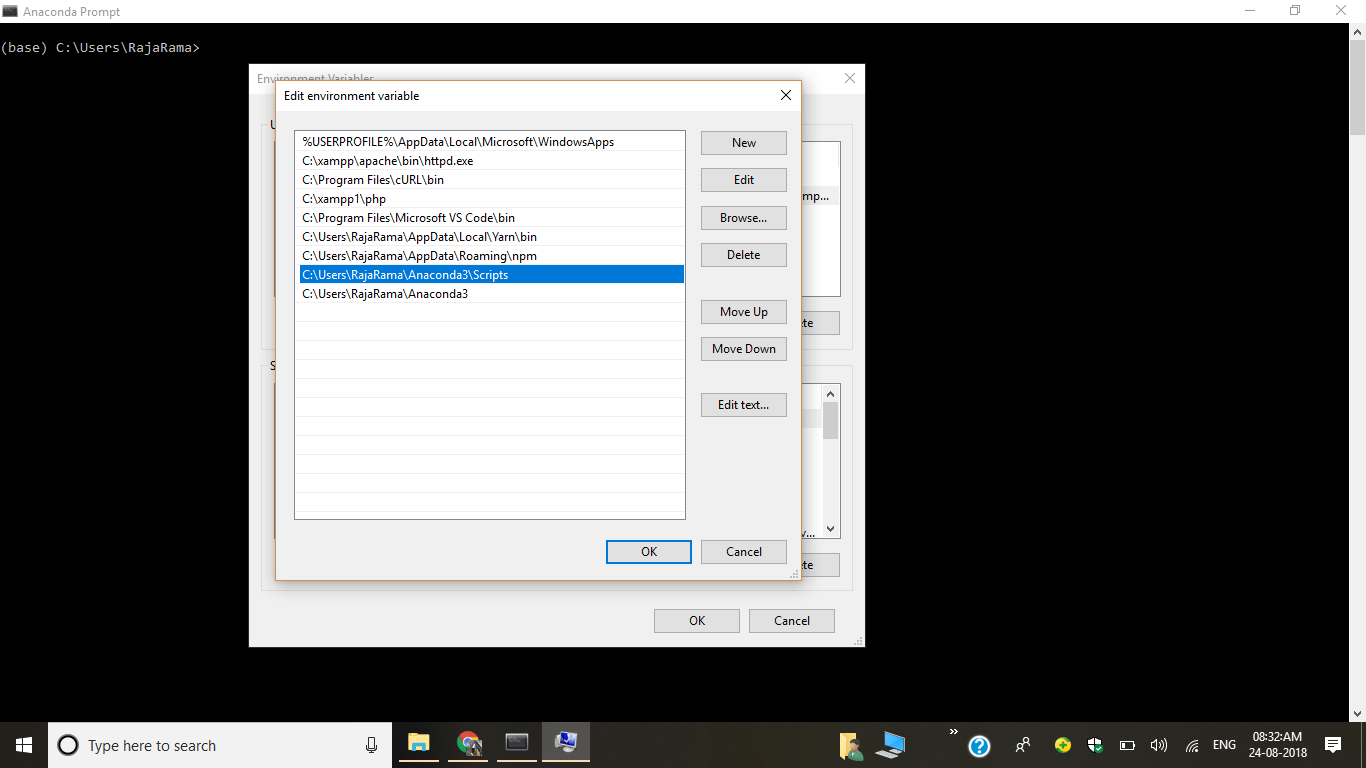Open the Action Center notifications icon
The height and width of the screenshot is (768, 1366).
pos(1332,745)
